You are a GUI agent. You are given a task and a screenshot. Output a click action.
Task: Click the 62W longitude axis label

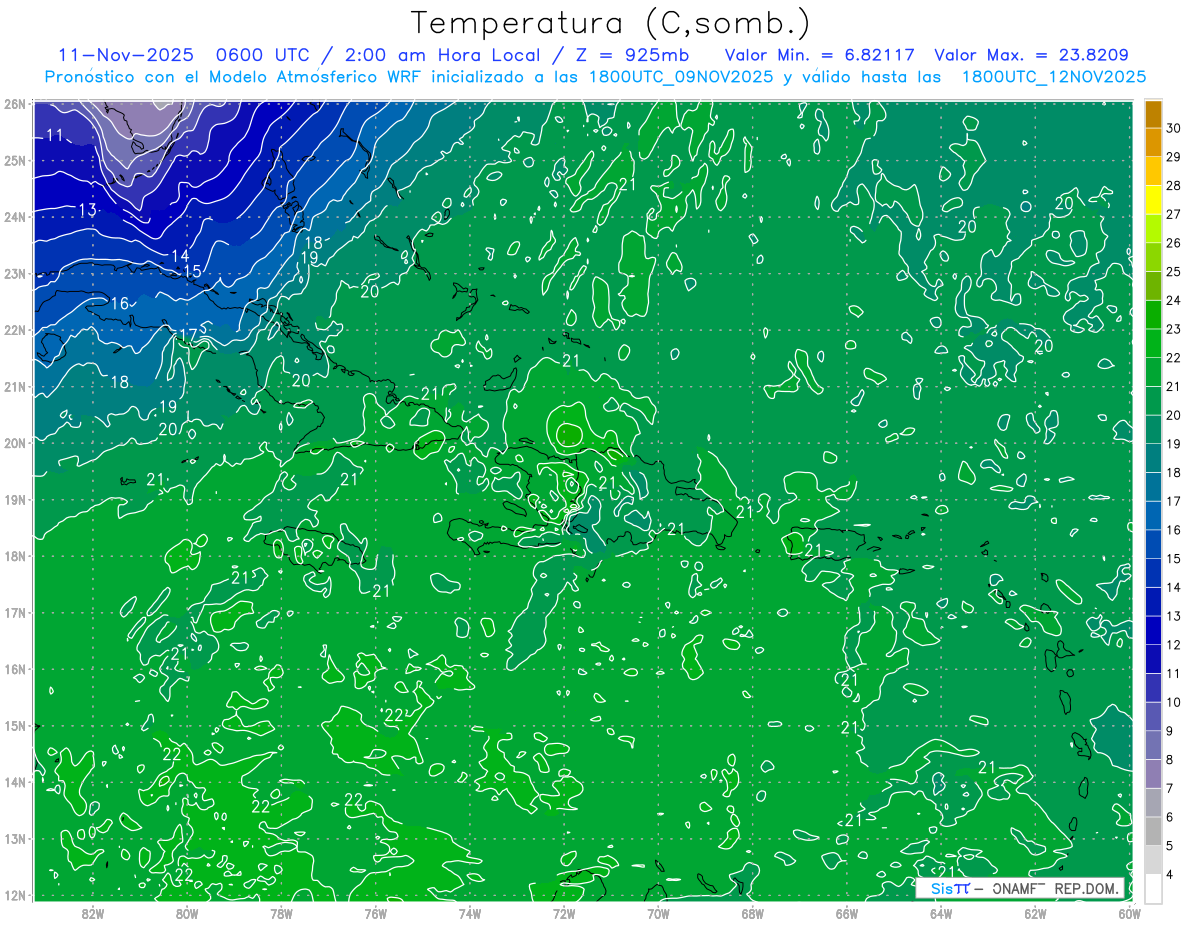tap(1035, 913)
